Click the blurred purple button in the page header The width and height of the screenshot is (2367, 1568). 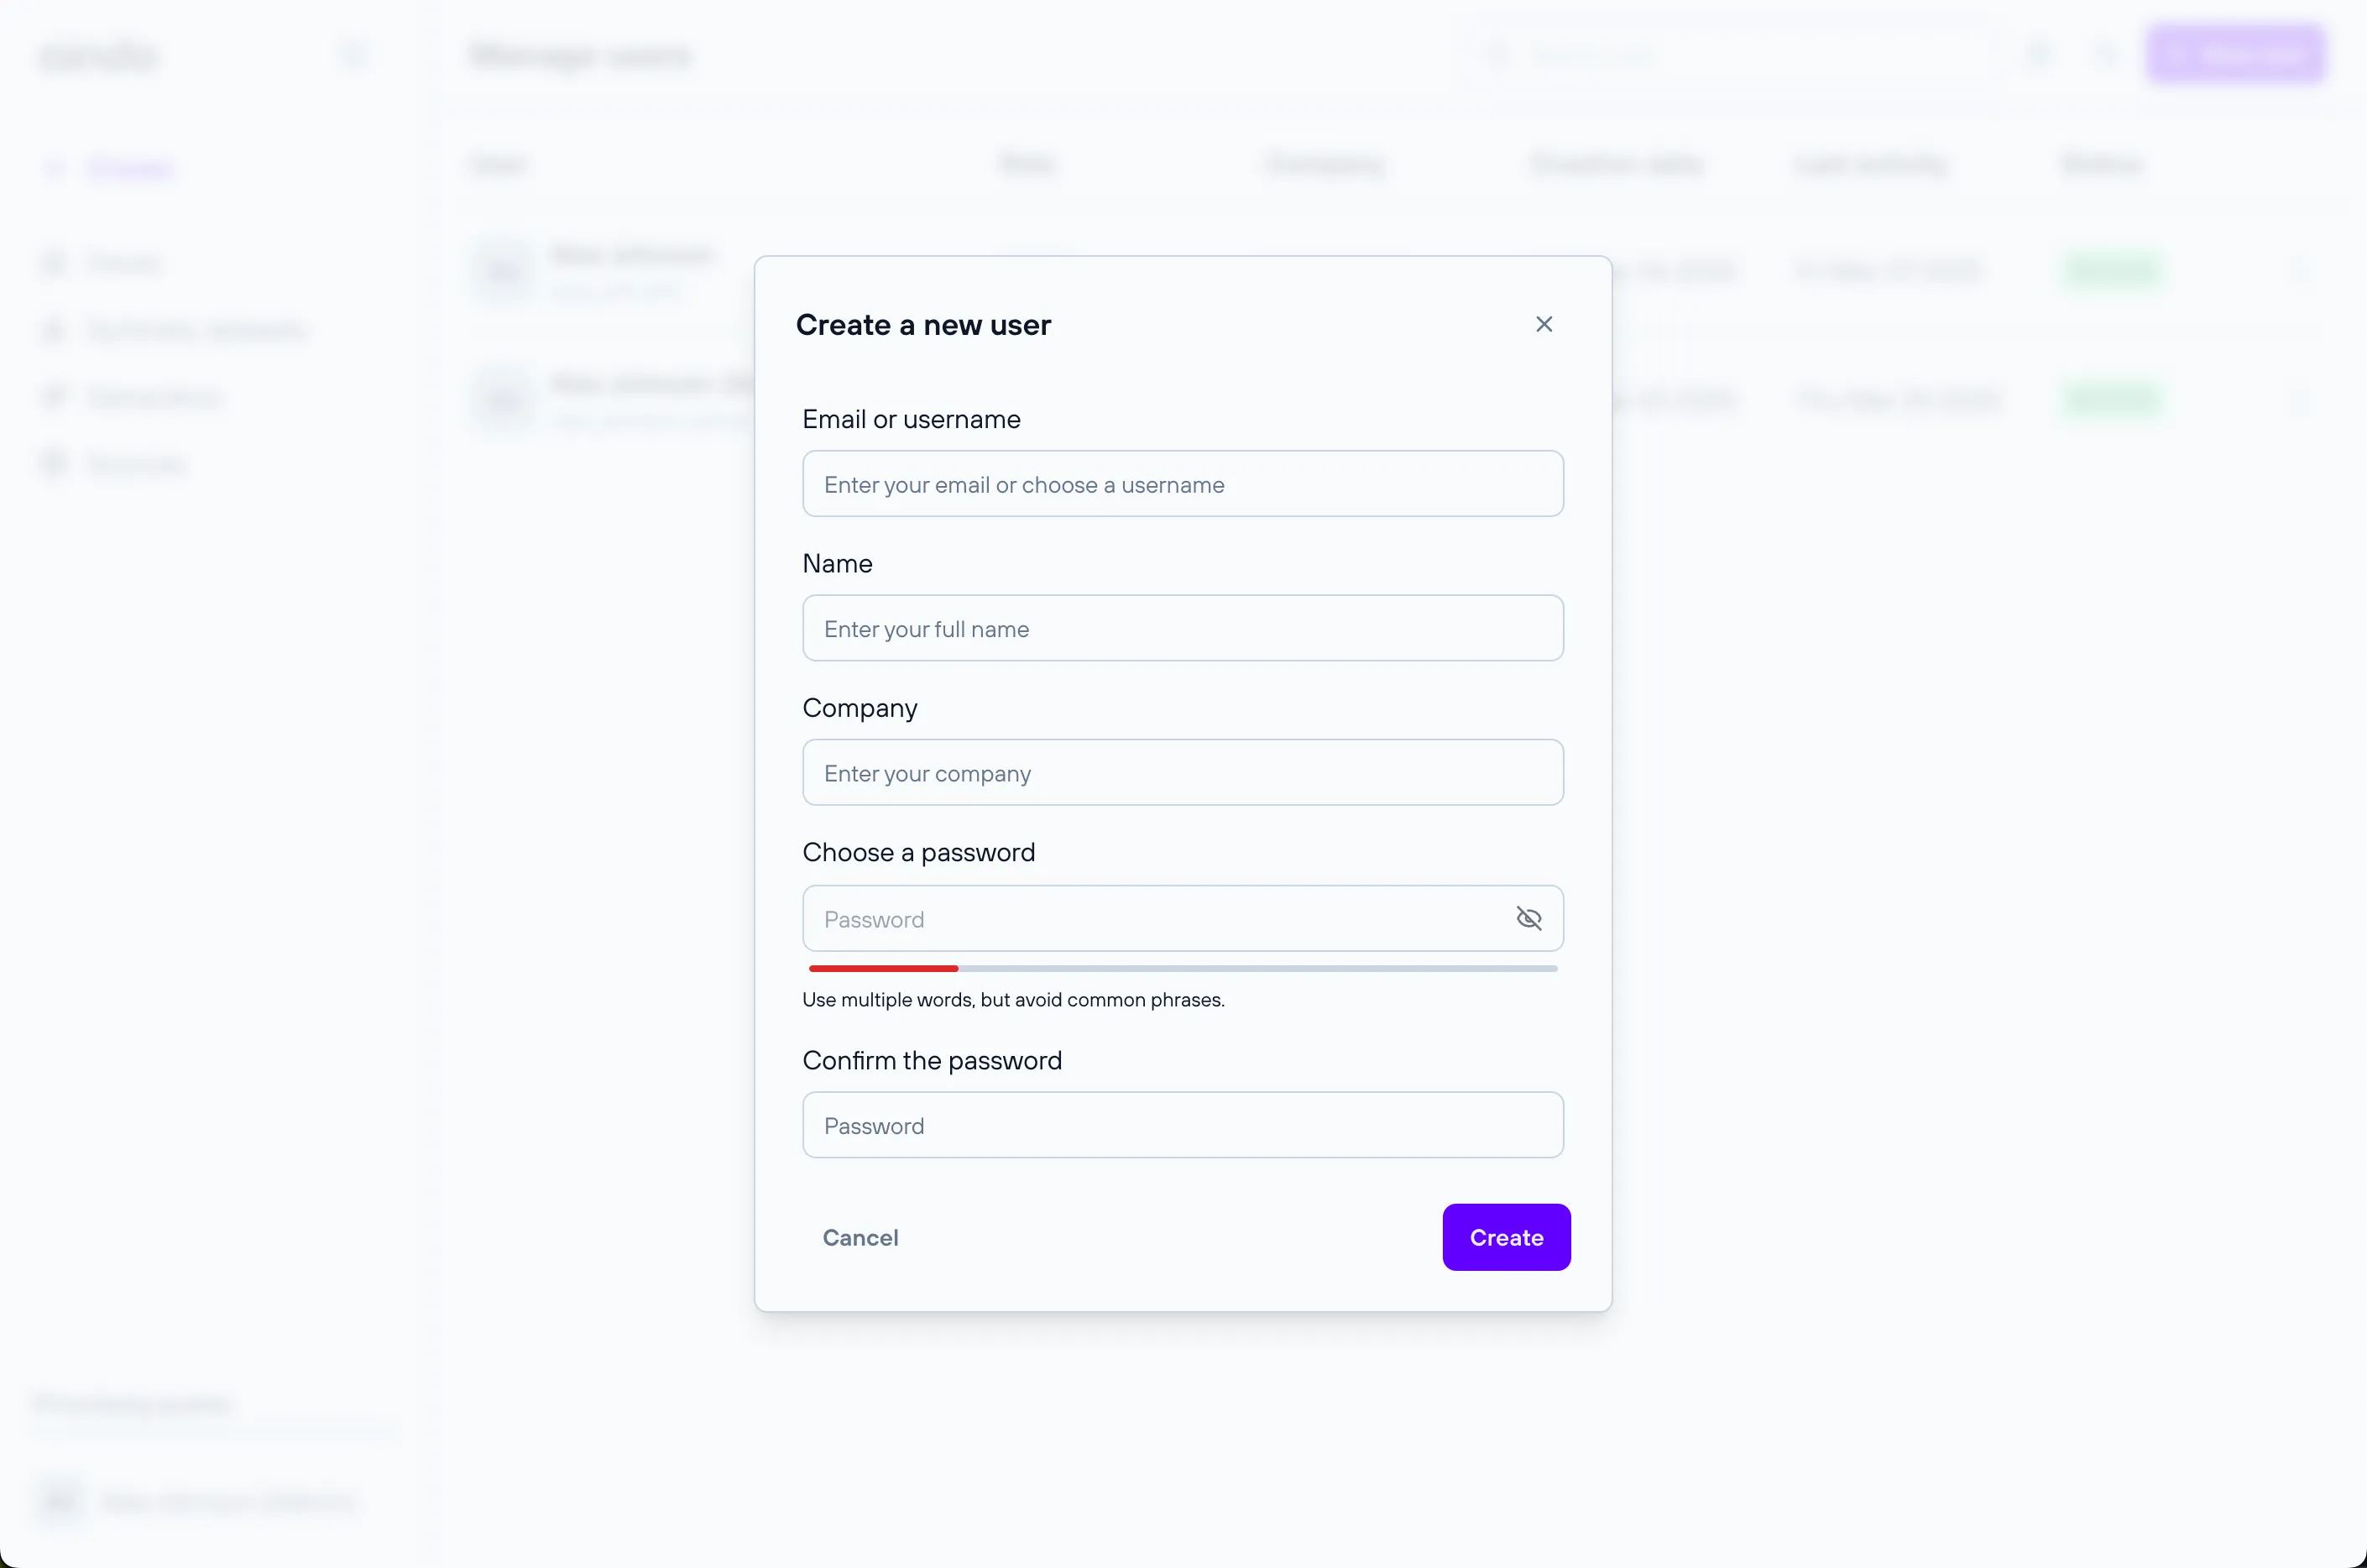(2234, 54)
